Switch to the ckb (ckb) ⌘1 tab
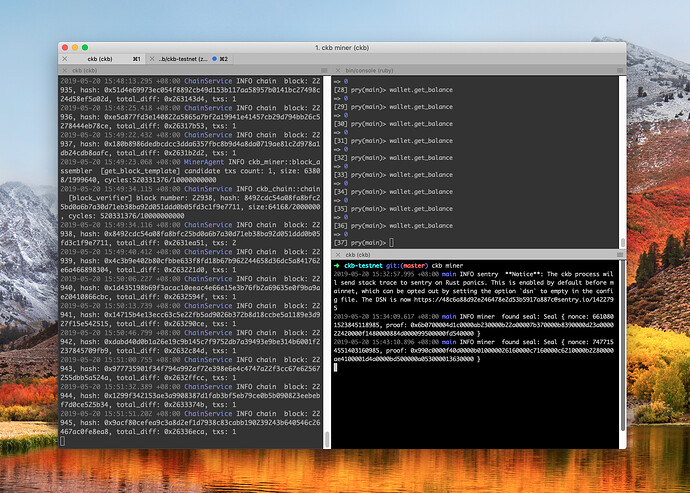The width and height of the screenshot is (690, 493). point(102,59)
